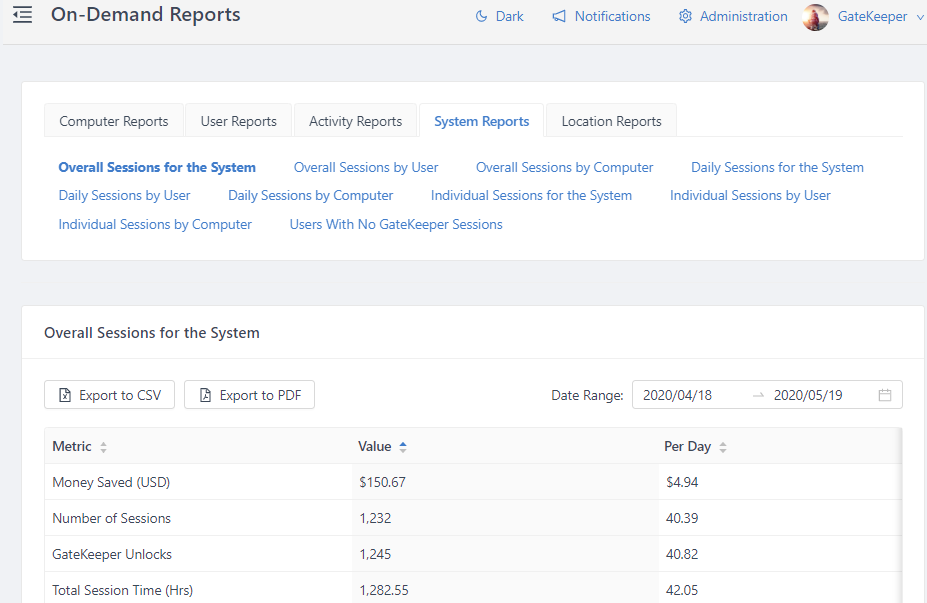The height and width of the screenshot is (603, 927).
Task: Open the start date picker field
Action: click(677, 395)
